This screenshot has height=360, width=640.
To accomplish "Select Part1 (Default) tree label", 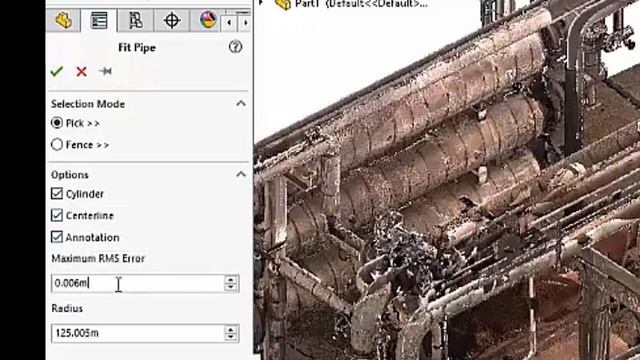I will pos(361,4).
